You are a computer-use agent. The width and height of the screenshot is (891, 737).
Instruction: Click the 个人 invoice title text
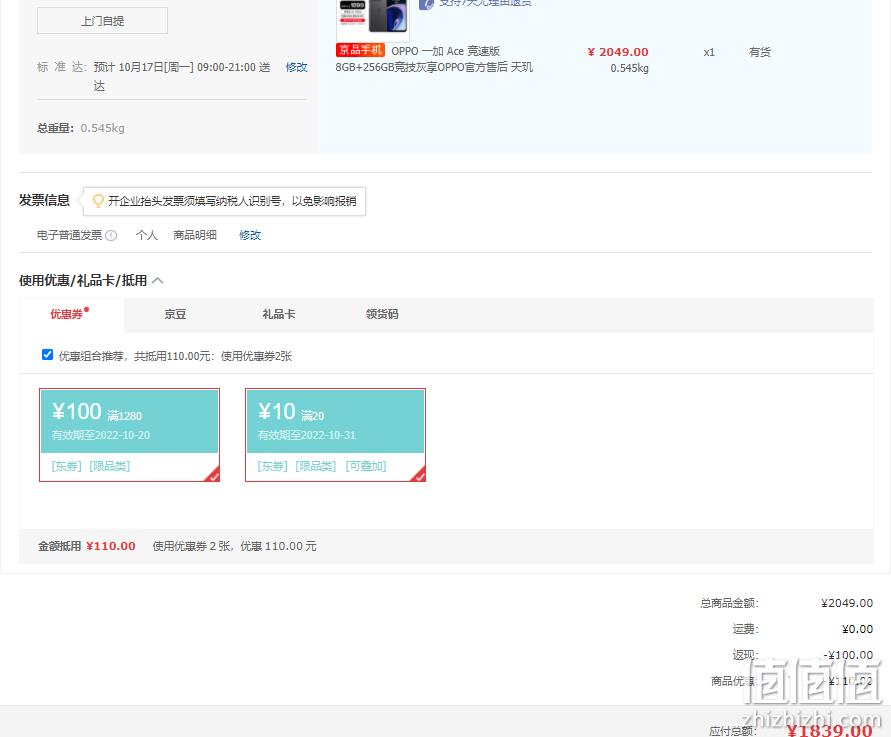coord(147,235)
